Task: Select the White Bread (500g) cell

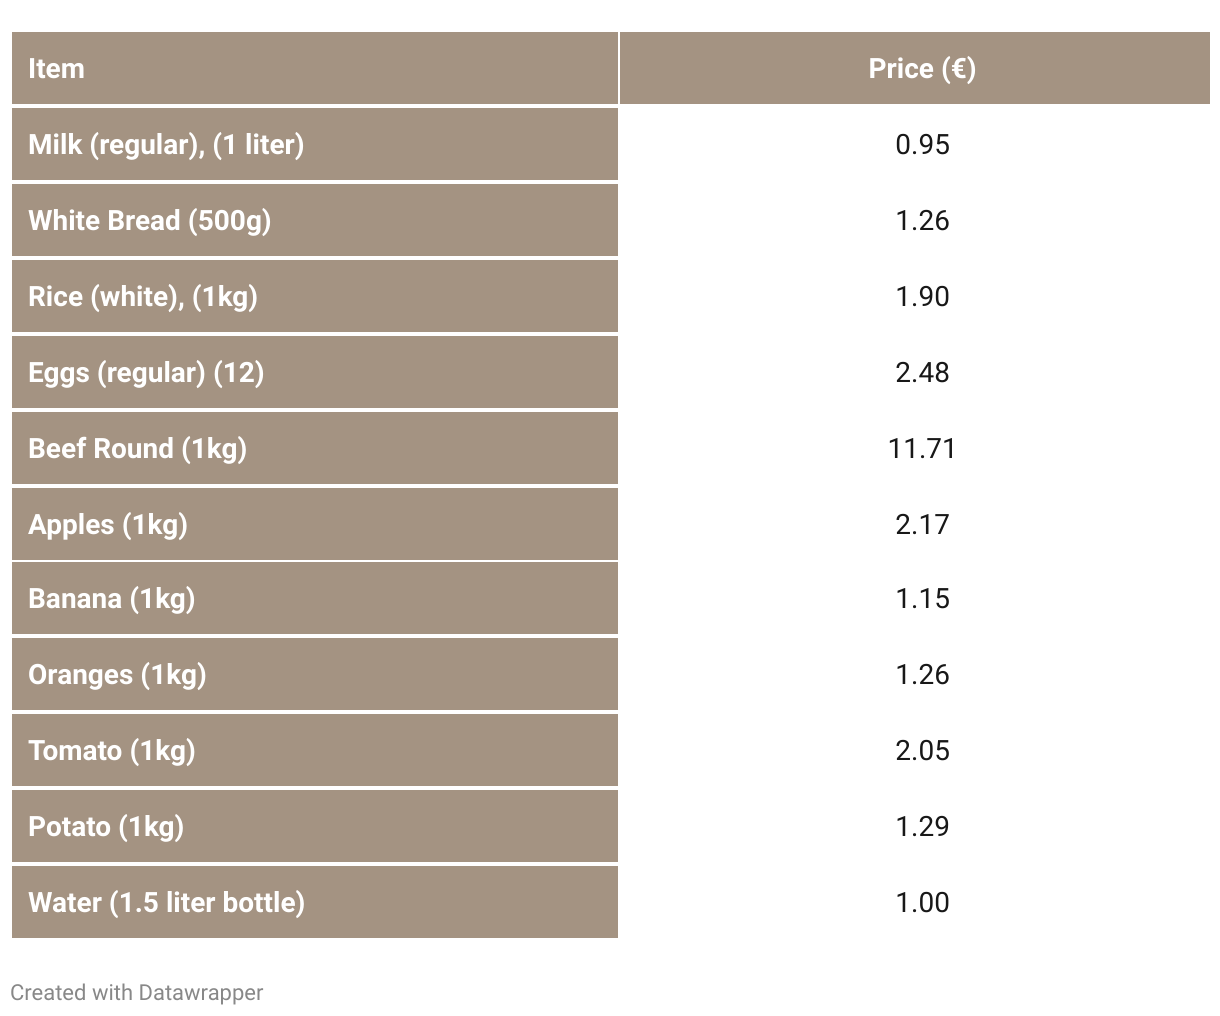Action: [315, 220]
